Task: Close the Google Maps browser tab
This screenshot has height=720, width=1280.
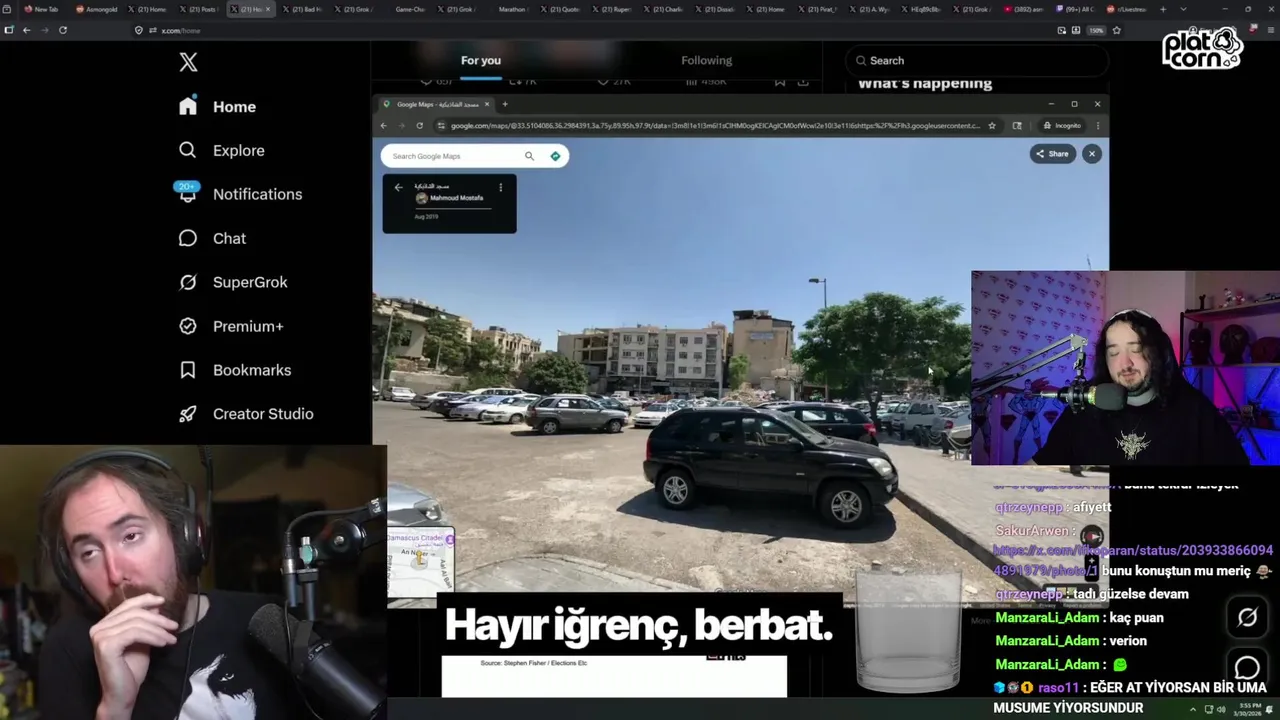Action: point(487,104)
